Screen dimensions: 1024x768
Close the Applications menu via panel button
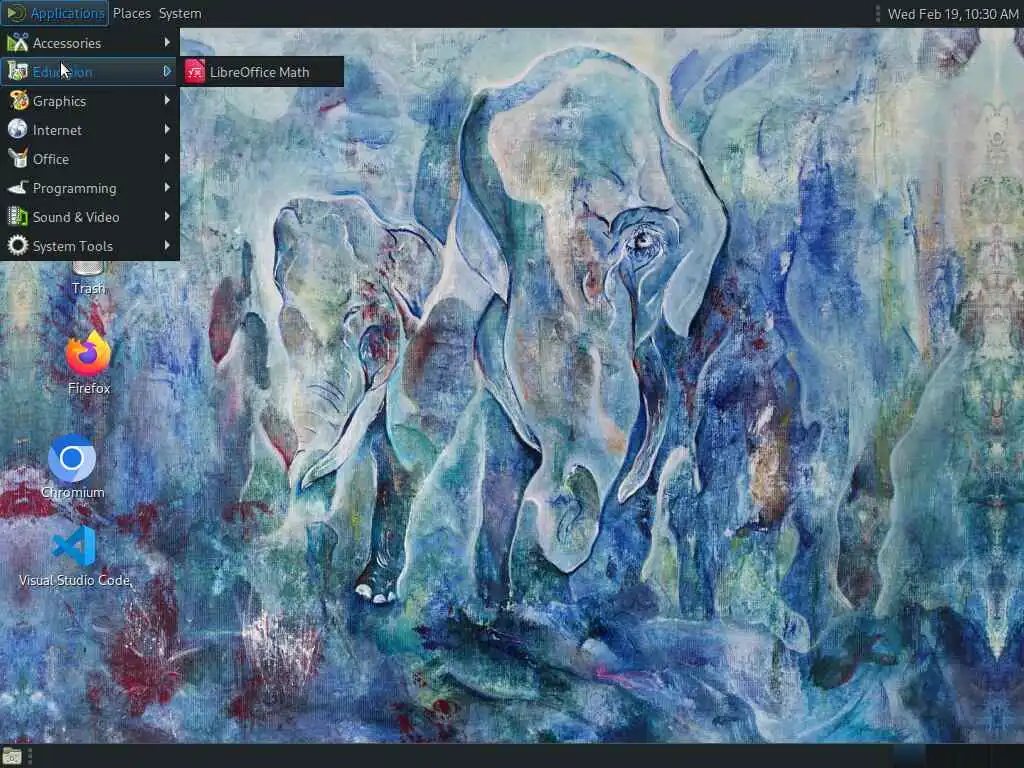point(55,13)
